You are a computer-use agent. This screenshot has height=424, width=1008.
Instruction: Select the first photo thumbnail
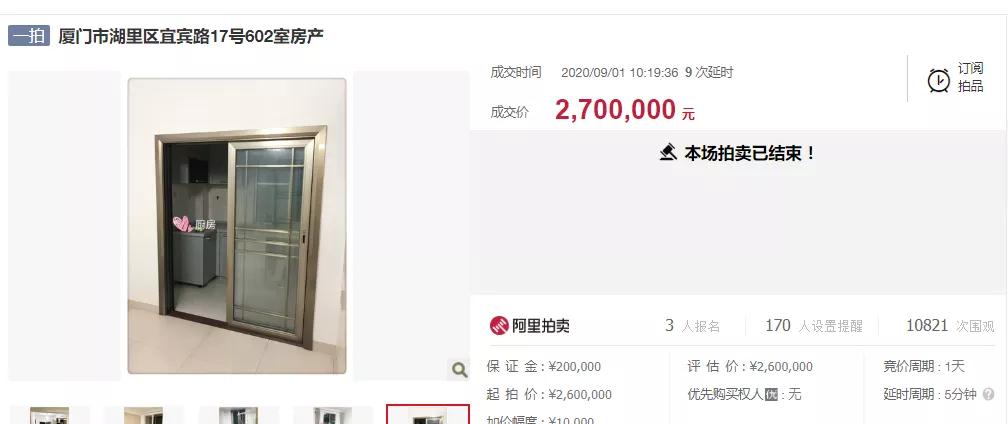point(50,415)
